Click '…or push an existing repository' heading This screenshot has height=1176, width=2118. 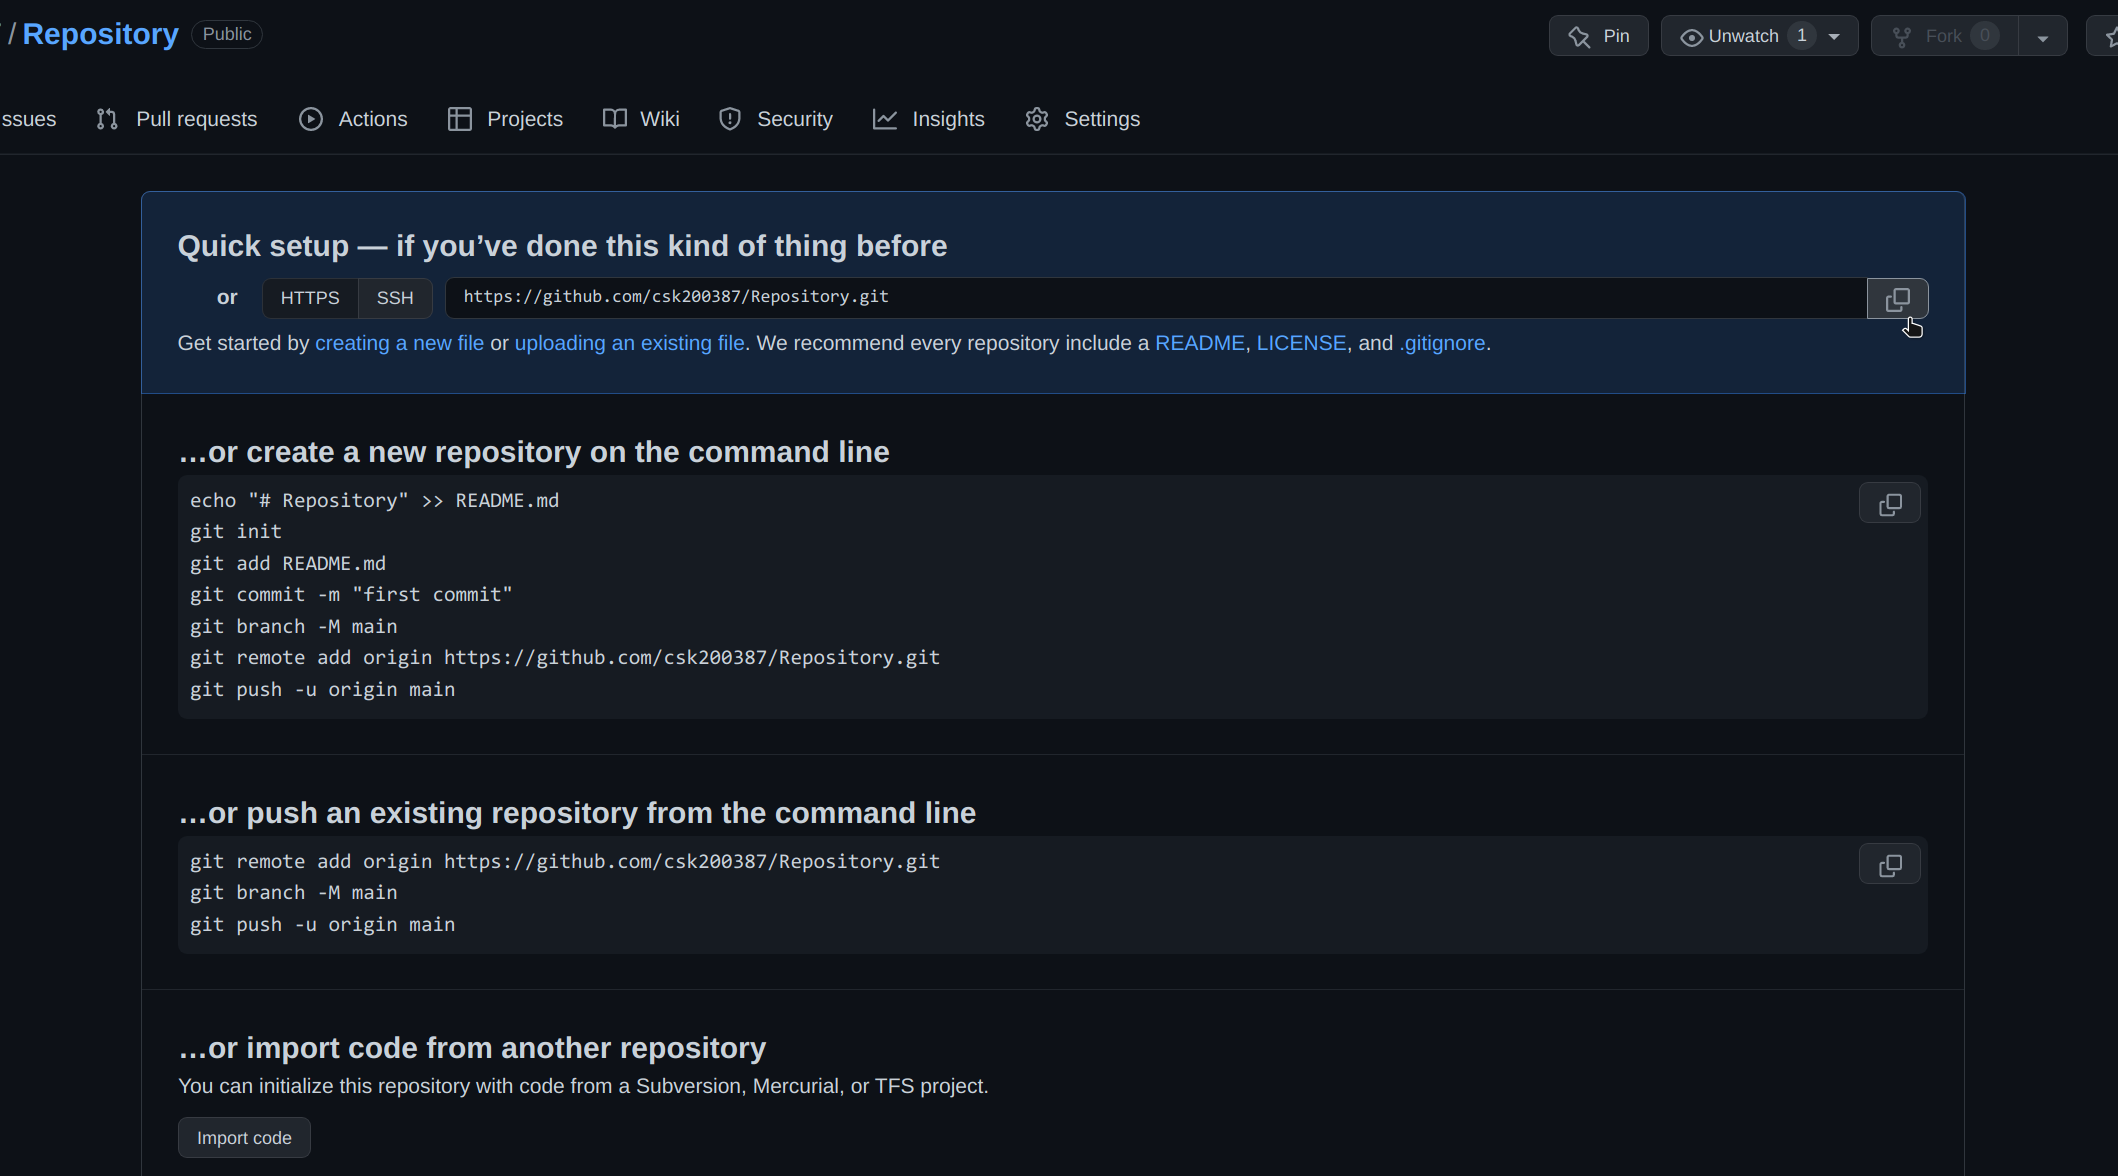(577, 813)
